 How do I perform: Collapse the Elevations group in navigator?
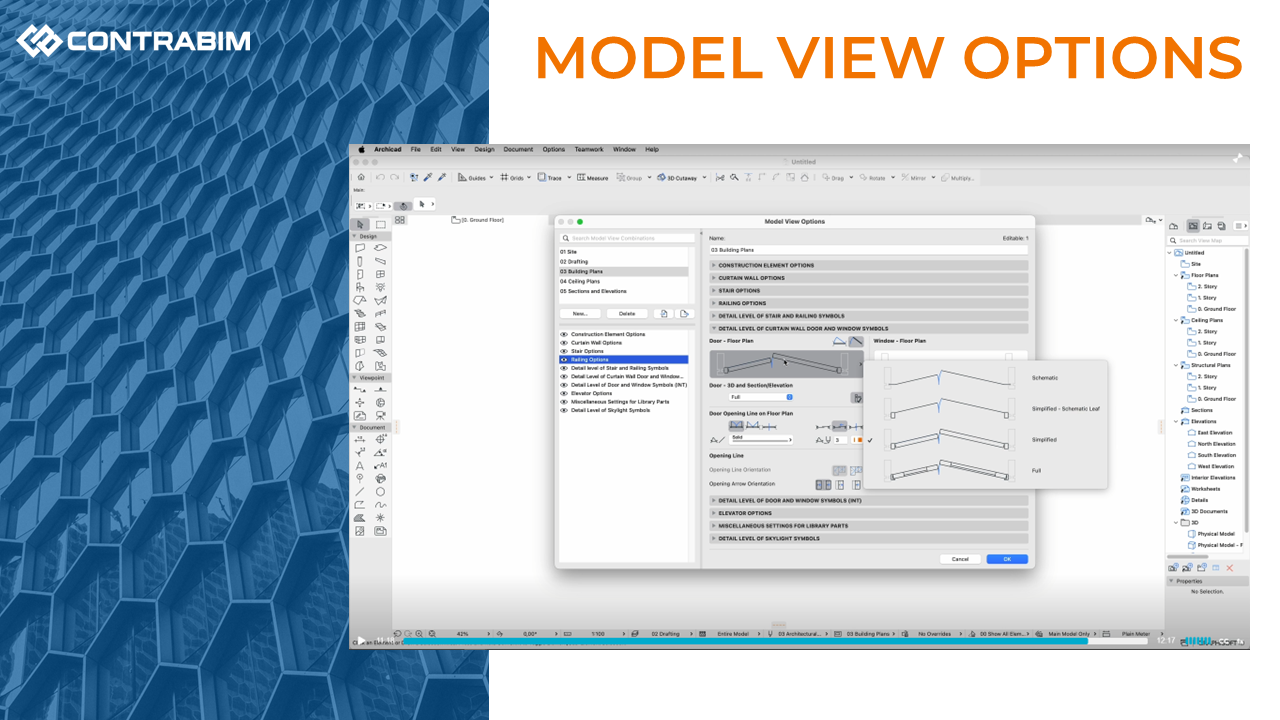pyautogui.click(x=1176, y=422)
